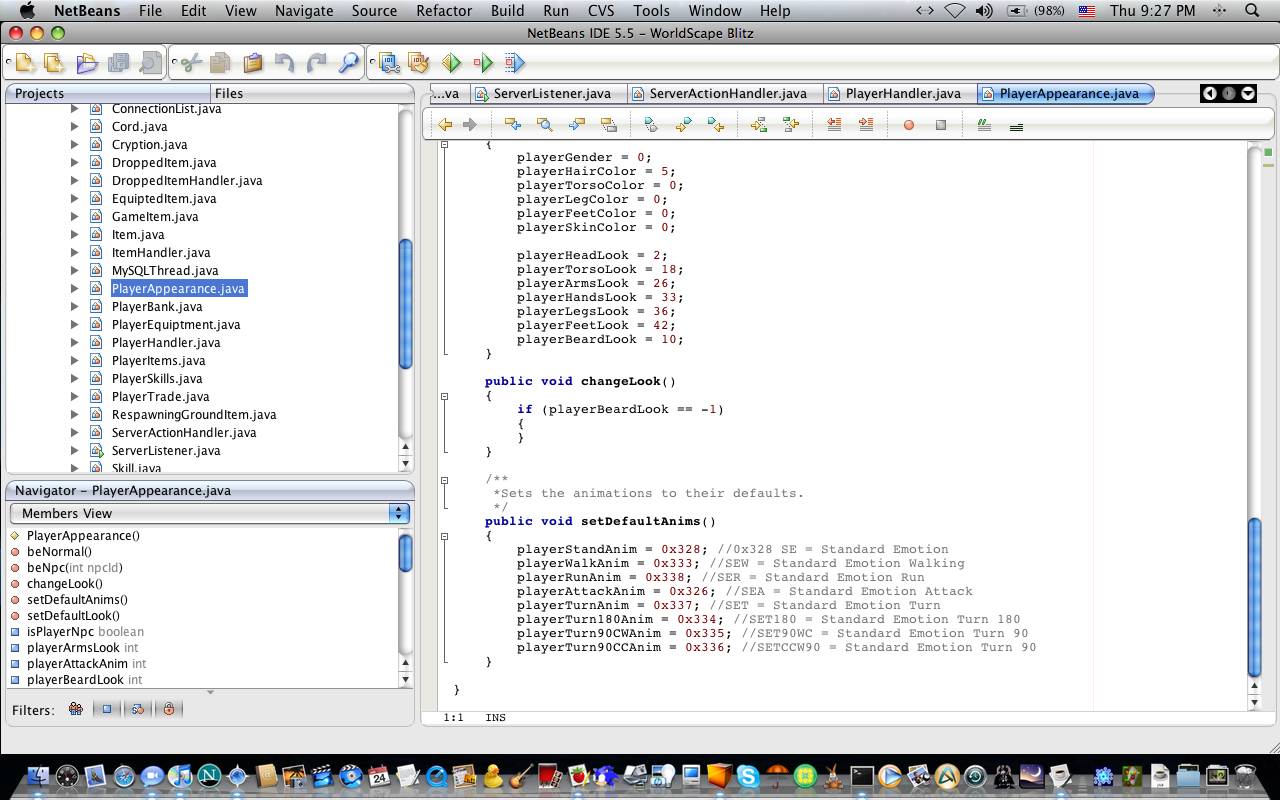This screenshot has width=1280, height=800.
Task: Click the Redo arrow icon
Action: click(x=316, y=63)
